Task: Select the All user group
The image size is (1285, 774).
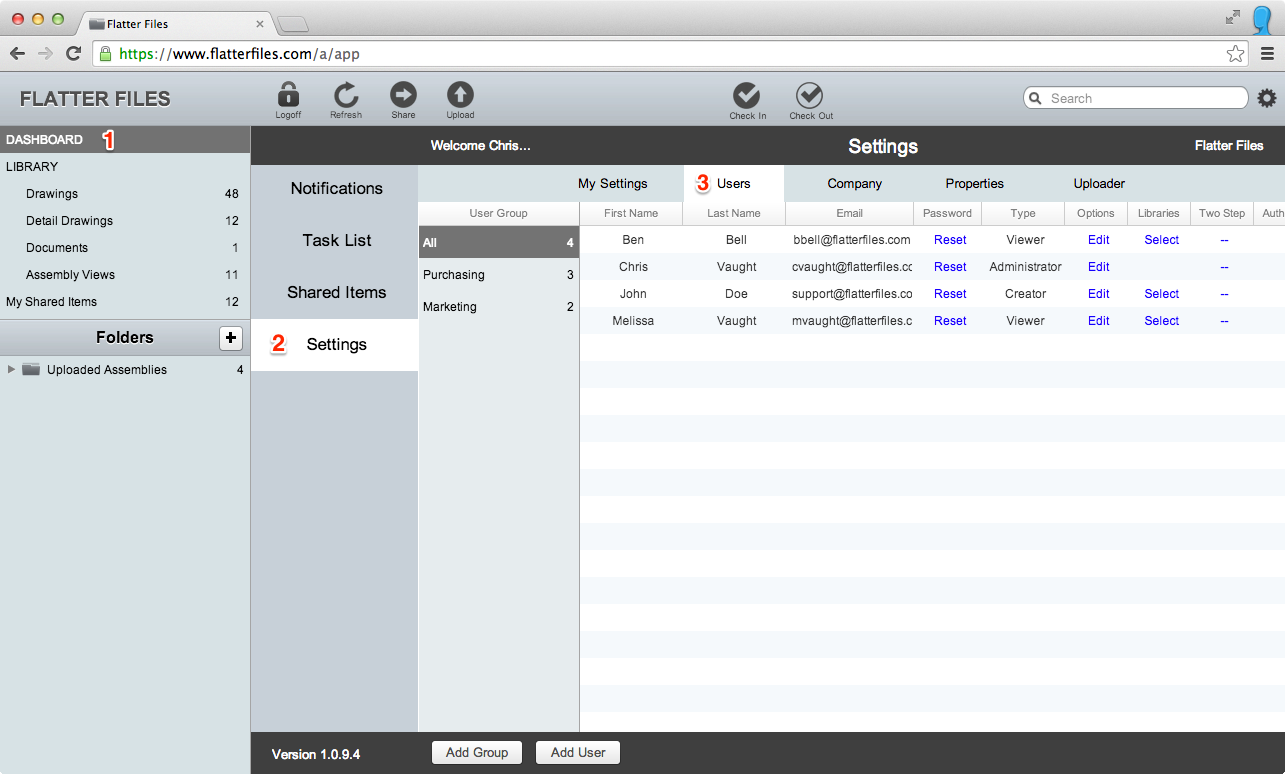Action: (x=498, y=242)
